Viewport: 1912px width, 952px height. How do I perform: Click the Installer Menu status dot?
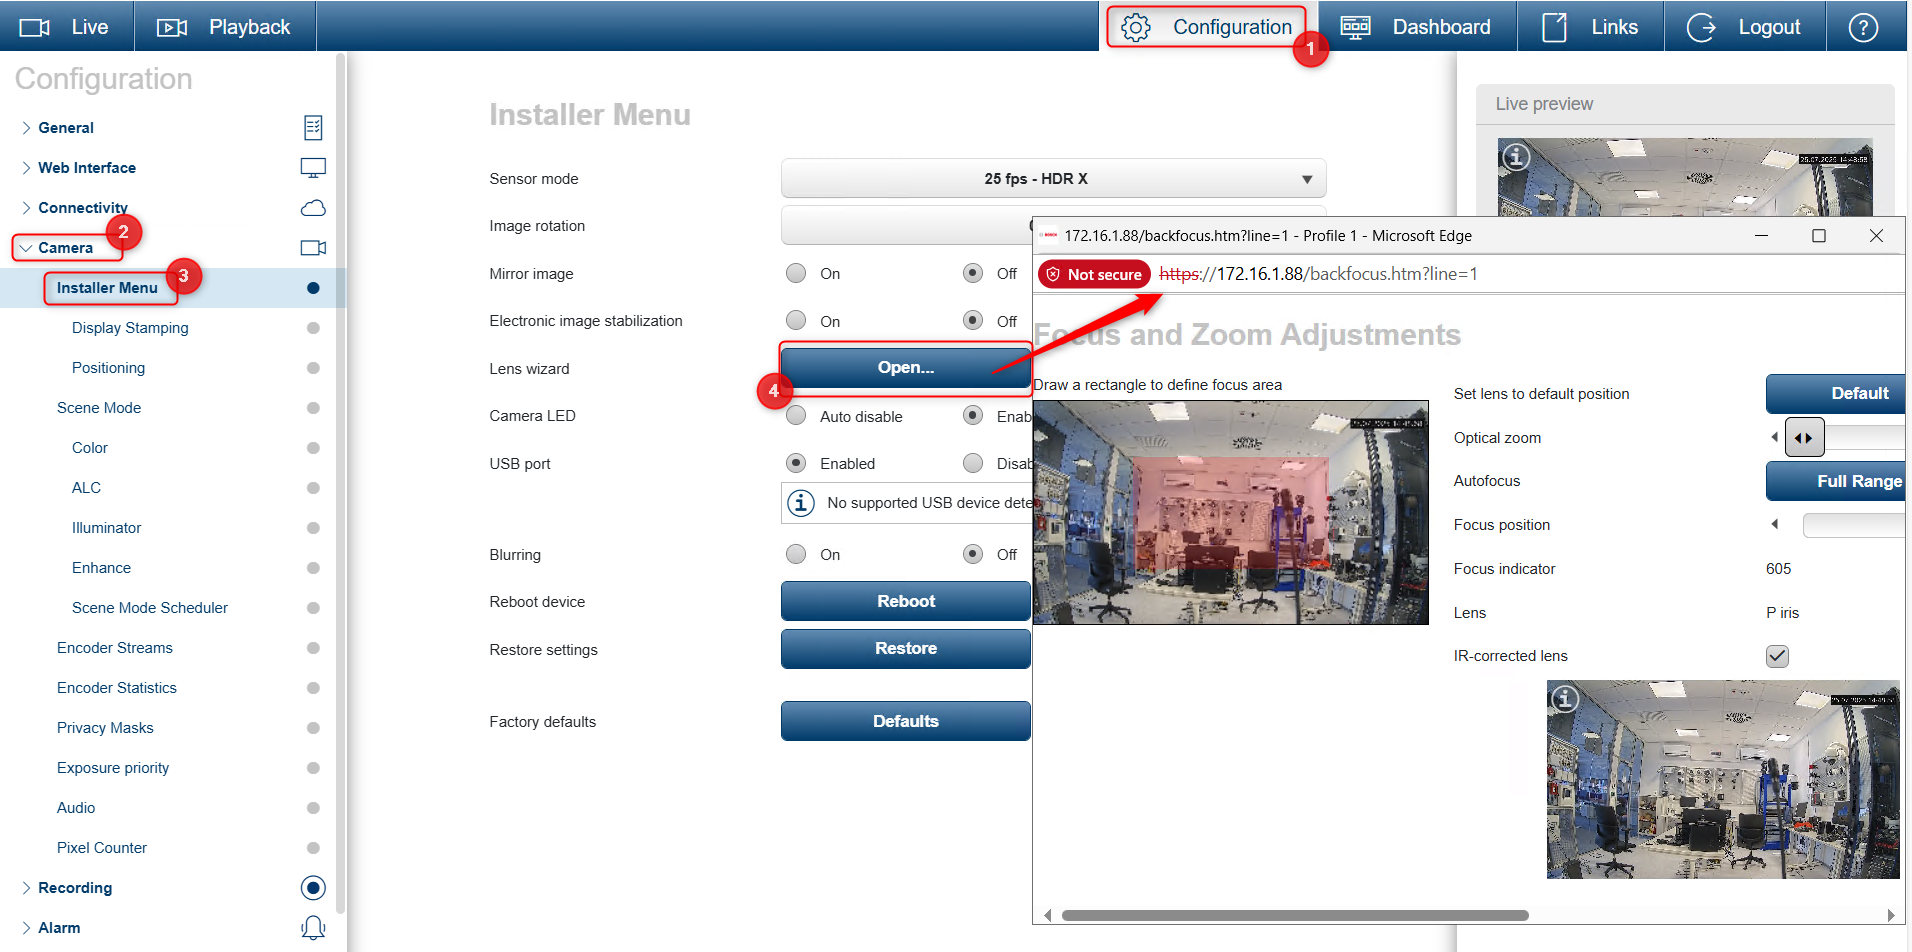pyautogui.click(x=313, y=288)
